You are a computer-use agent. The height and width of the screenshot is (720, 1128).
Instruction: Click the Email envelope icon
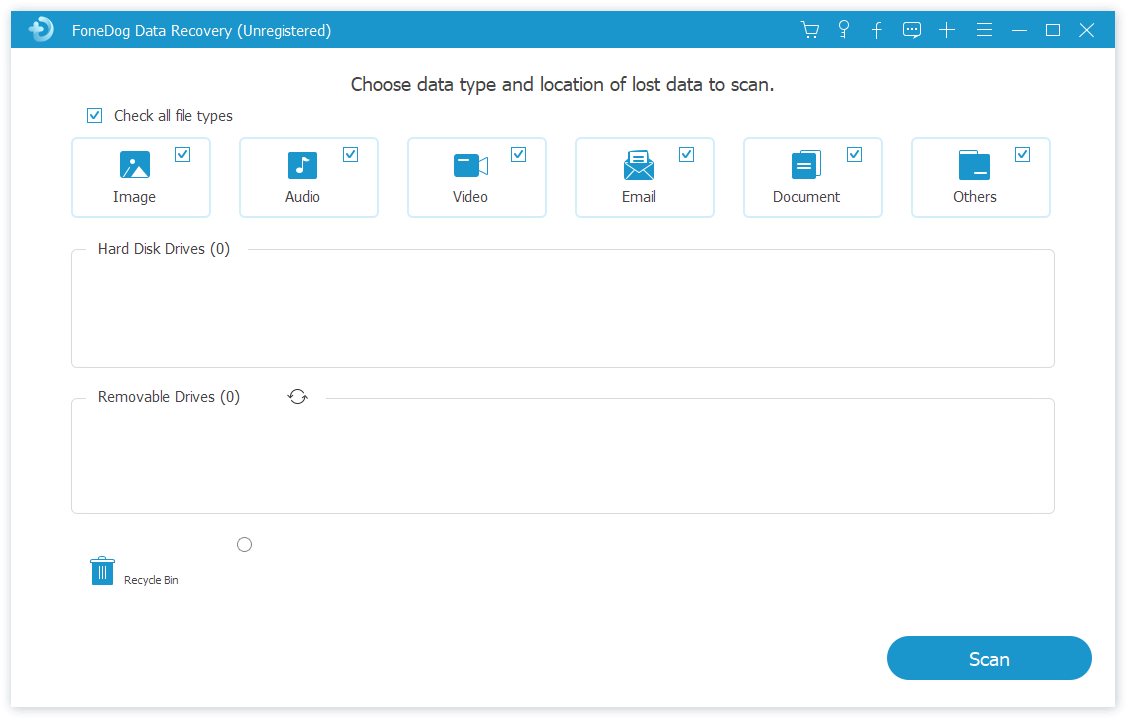637,163
